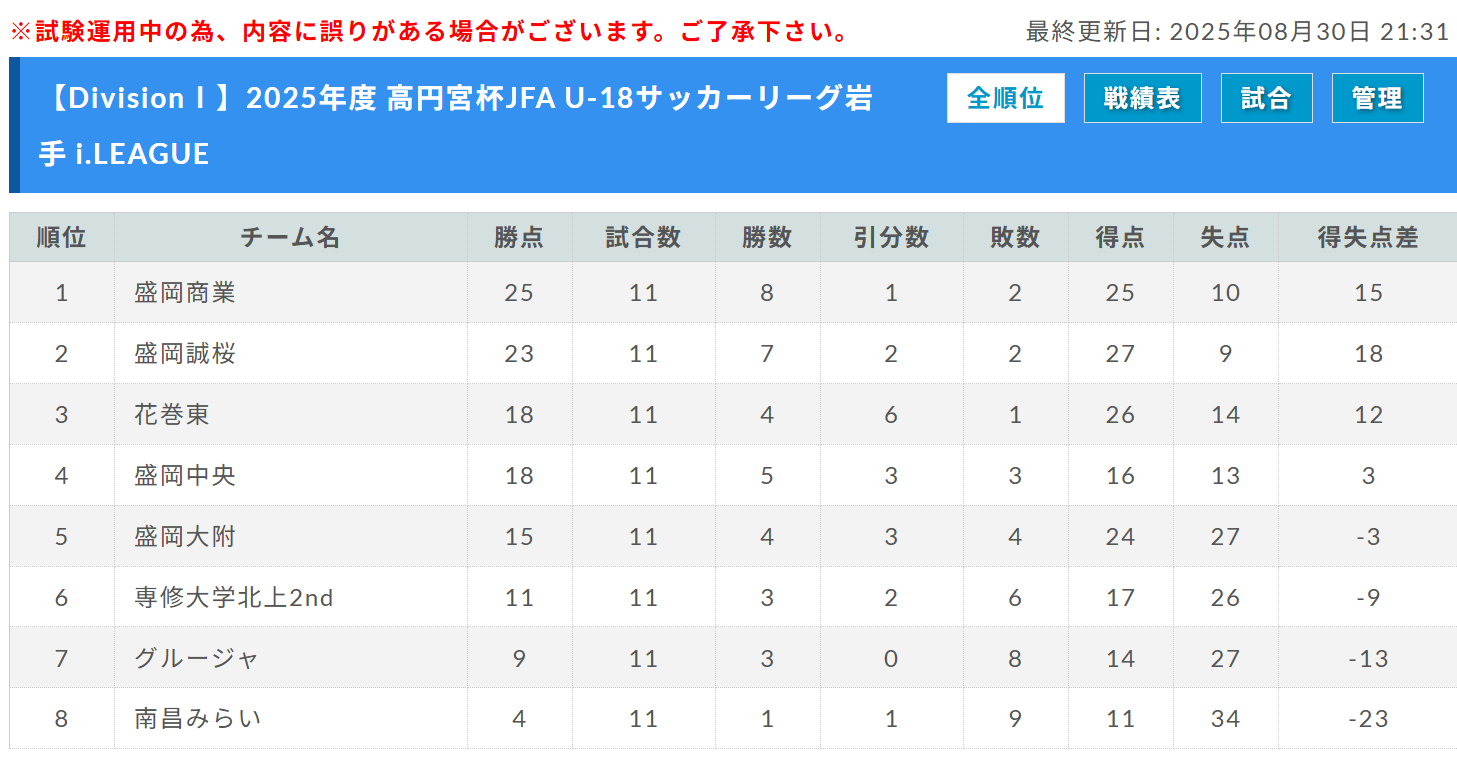Click the 管理 button
Screen dimensions: 1457x768
[1377, 98]
